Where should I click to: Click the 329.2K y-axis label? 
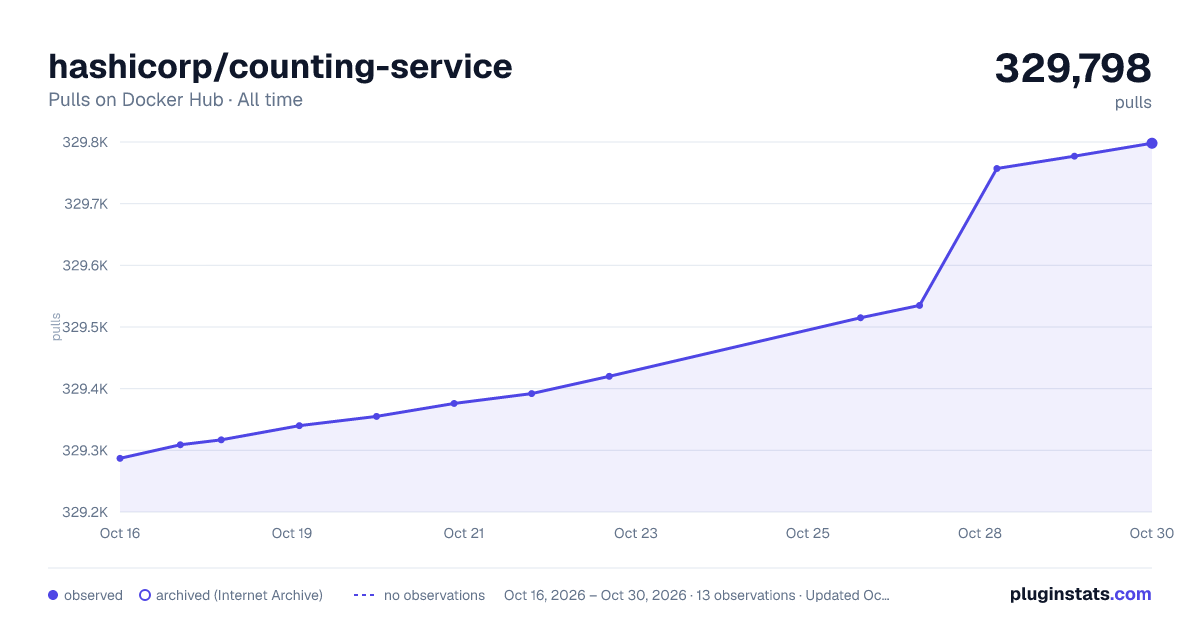tap(85, 512)
